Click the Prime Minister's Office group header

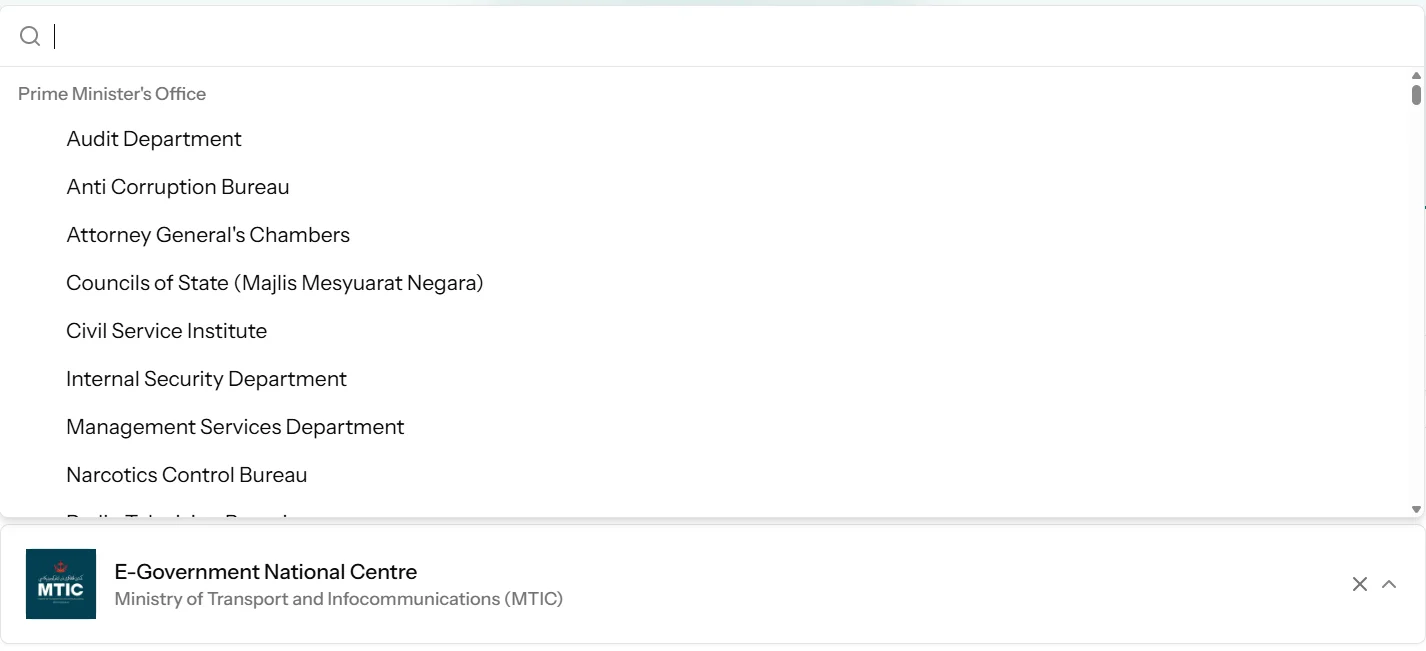(x=112, y=94)
